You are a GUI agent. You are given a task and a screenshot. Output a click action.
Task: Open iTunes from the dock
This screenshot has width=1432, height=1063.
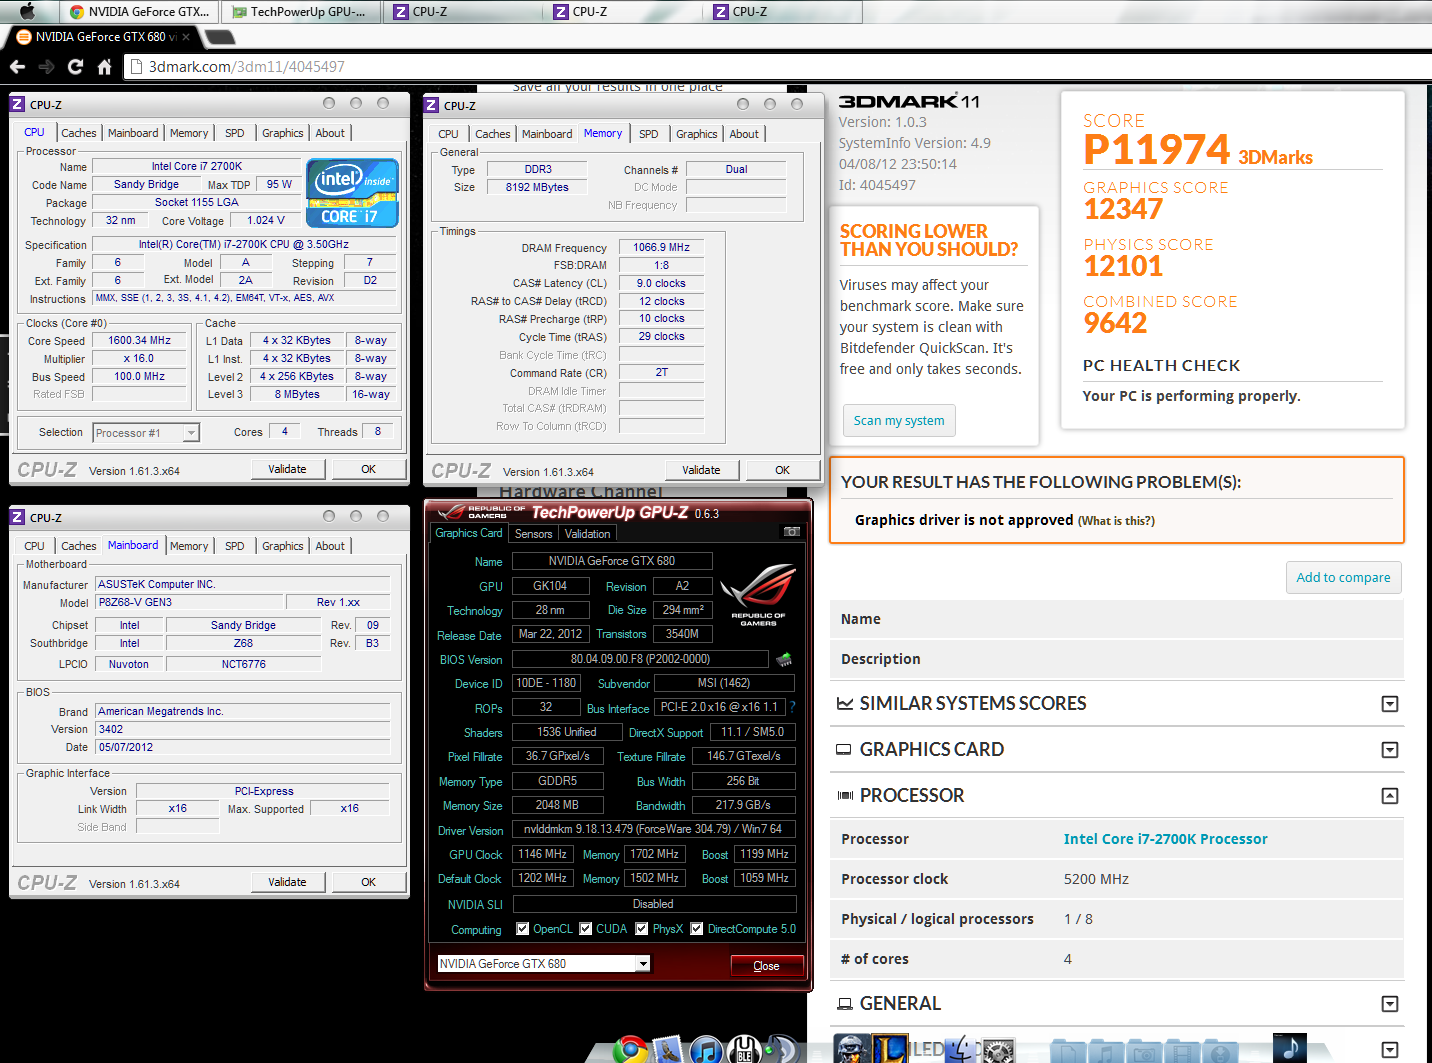pyautogui.click(x=706, y=1049)
